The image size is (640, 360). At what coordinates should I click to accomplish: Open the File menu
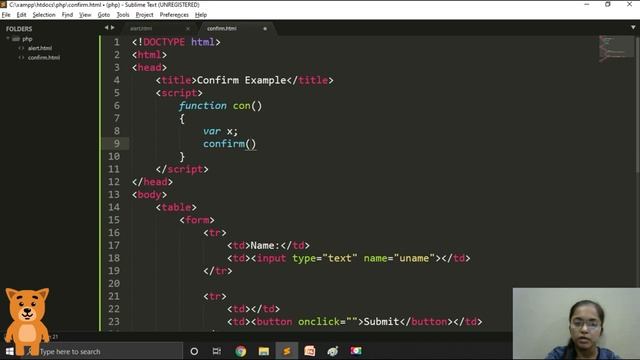(x=6, y=15)
